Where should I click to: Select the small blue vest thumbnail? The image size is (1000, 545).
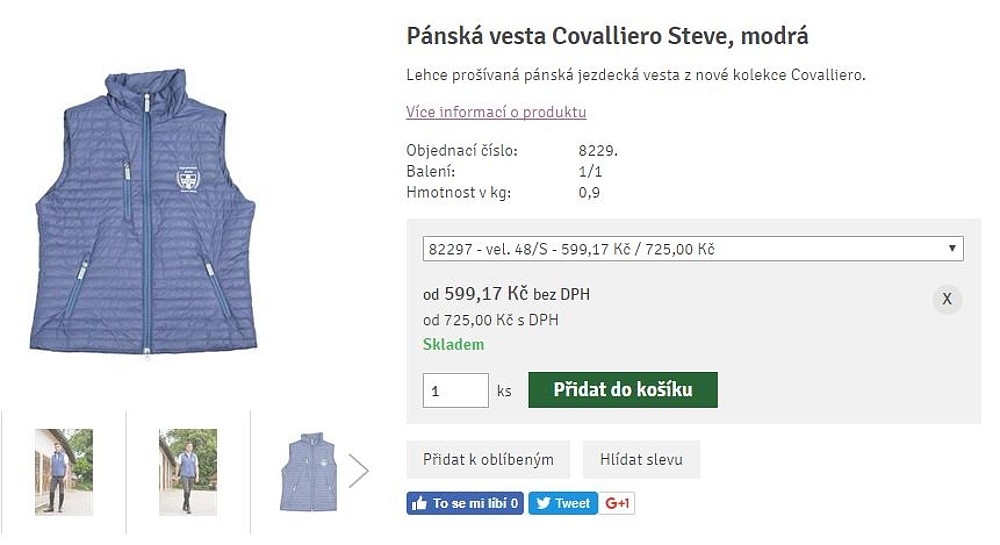tap(308, 471)
